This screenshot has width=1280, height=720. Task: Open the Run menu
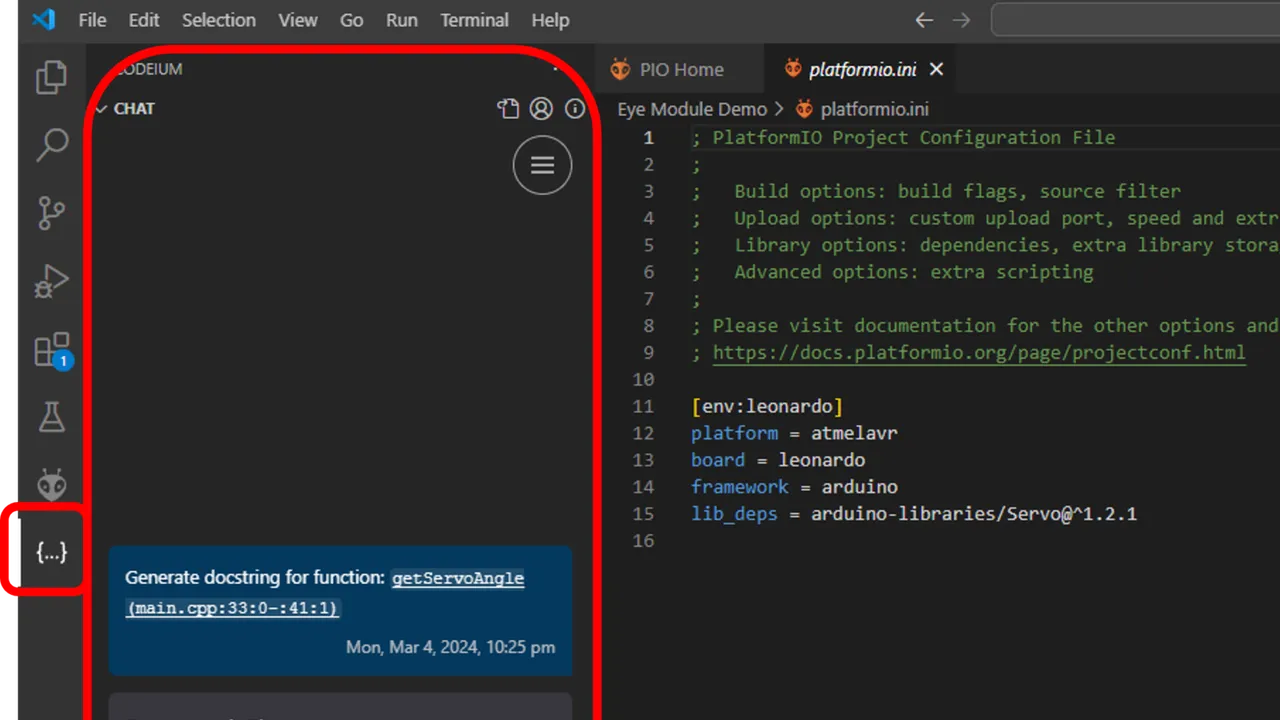point(402,20)
